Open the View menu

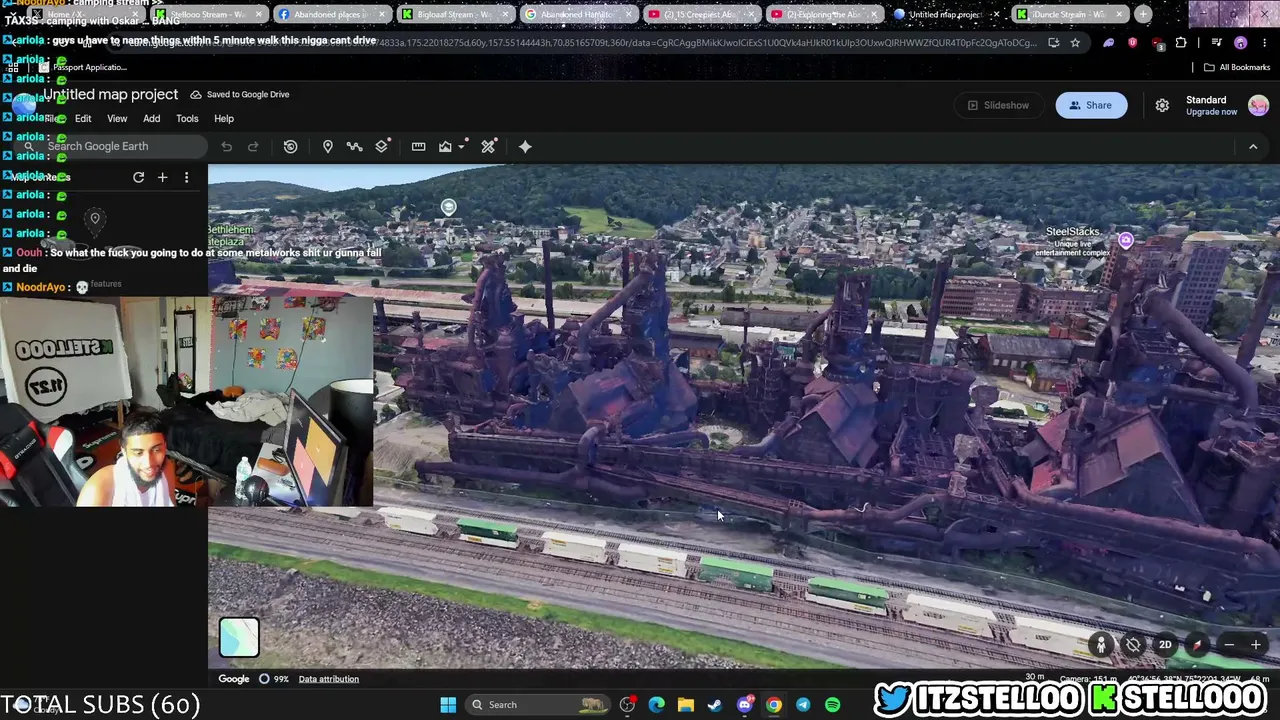(x=117, y=119)
